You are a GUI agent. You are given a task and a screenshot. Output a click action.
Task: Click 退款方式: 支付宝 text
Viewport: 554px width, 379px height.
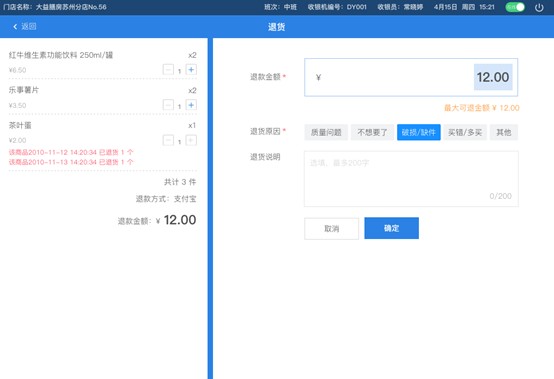[166, 199]
